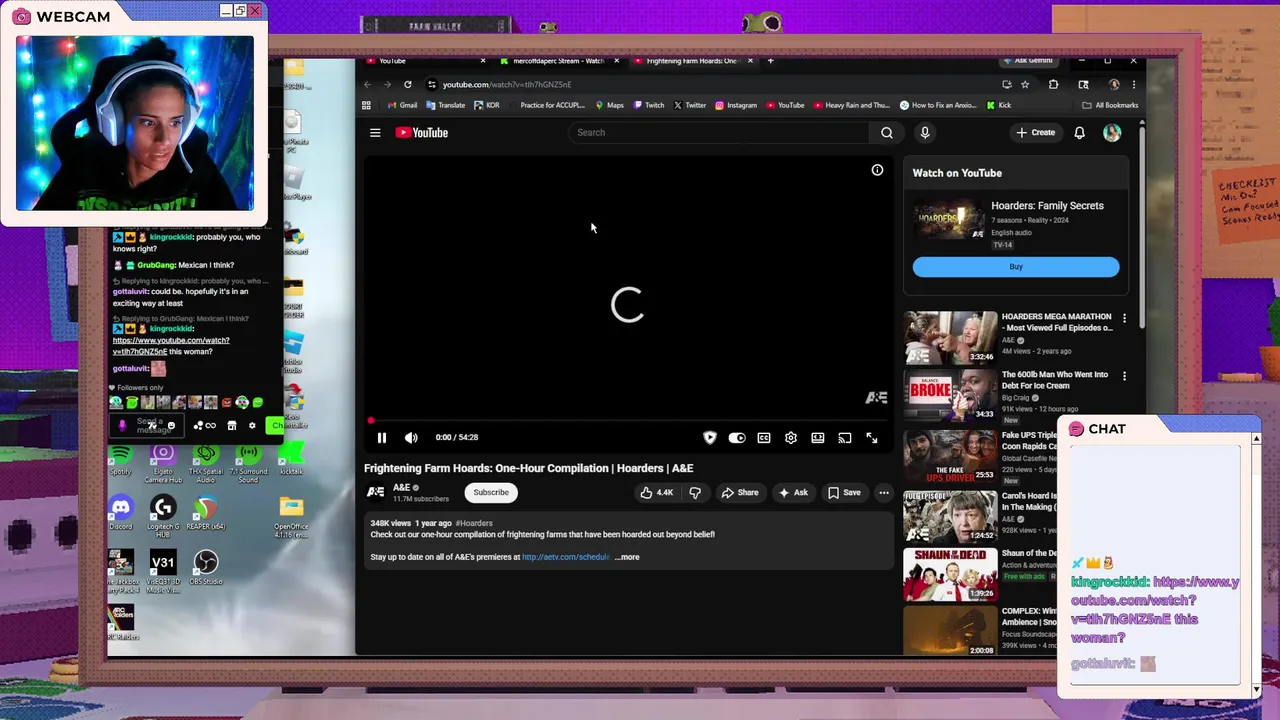Open the Twitch bookmark

tap(648, 105)
